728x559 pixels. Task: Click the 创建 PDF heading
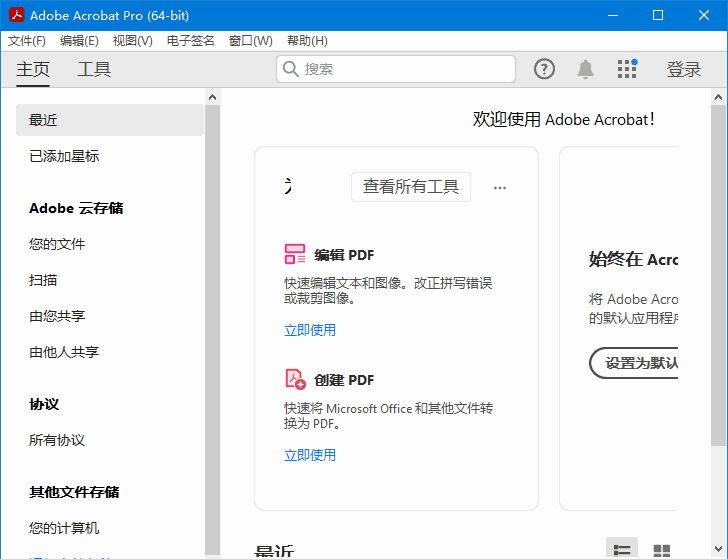click(344, 380)
